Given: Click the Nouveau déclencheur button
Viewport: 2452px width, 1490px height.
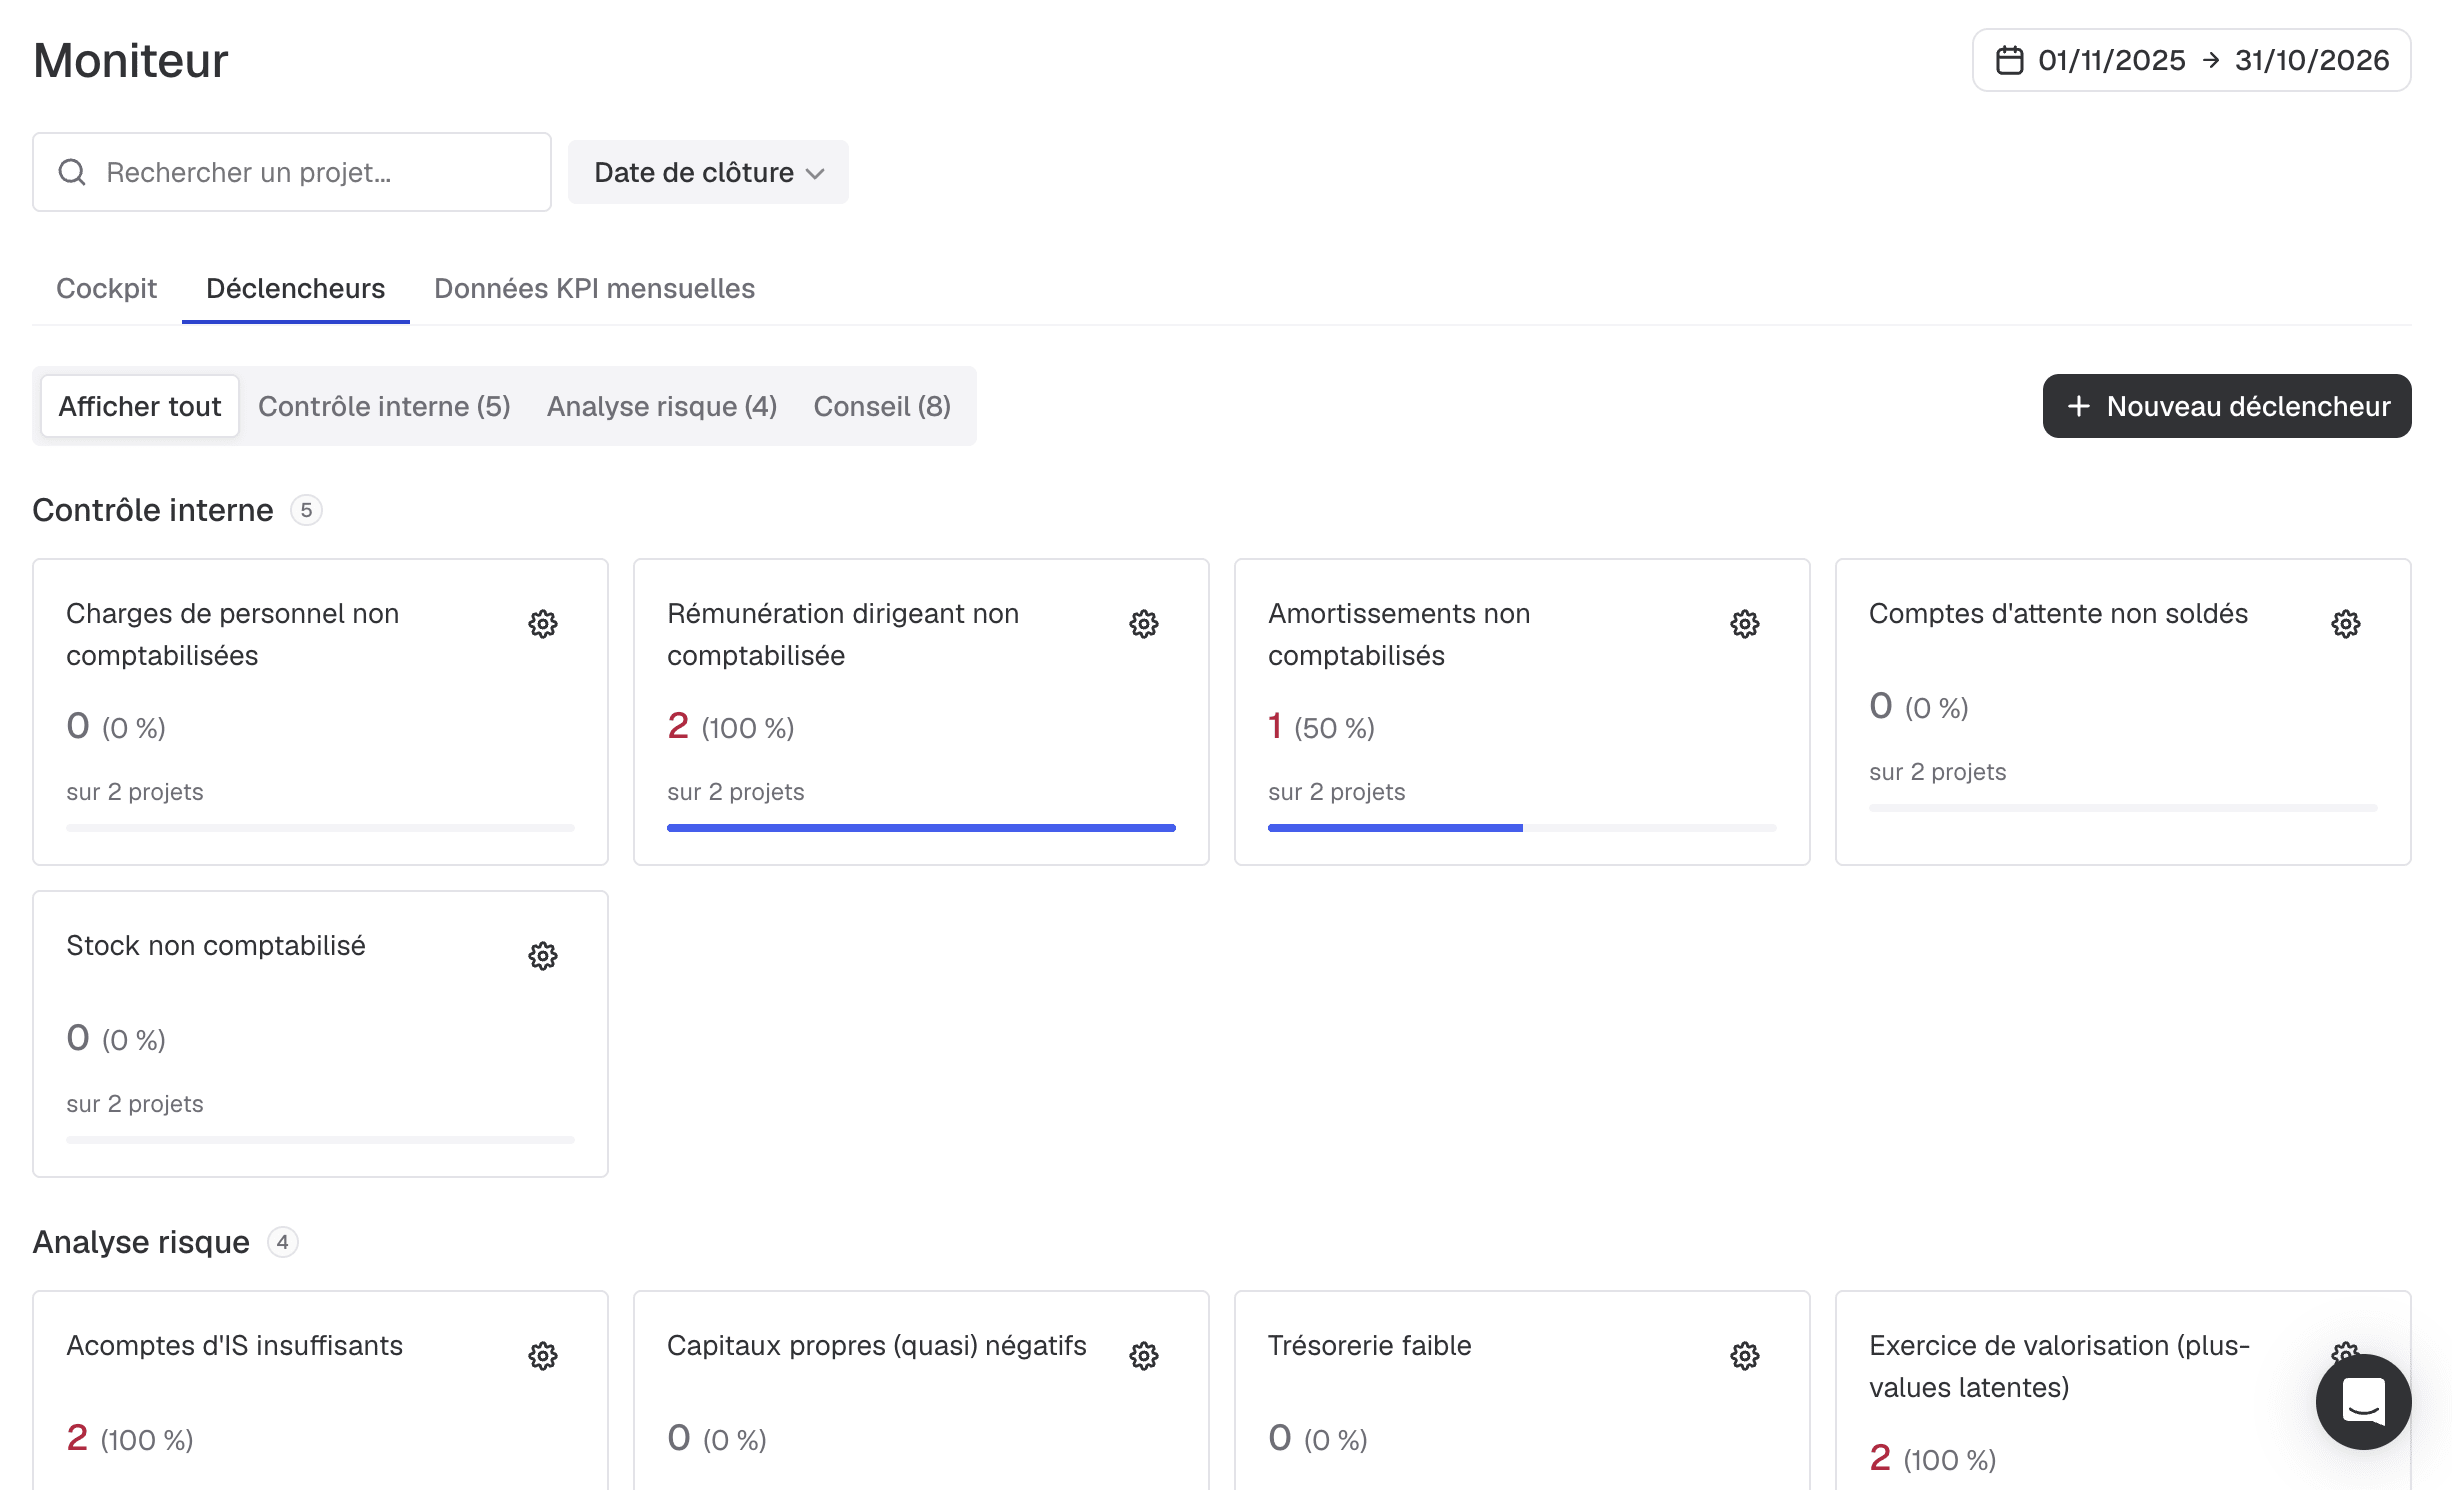Looking at the screenshot, I should [2227, 406].
